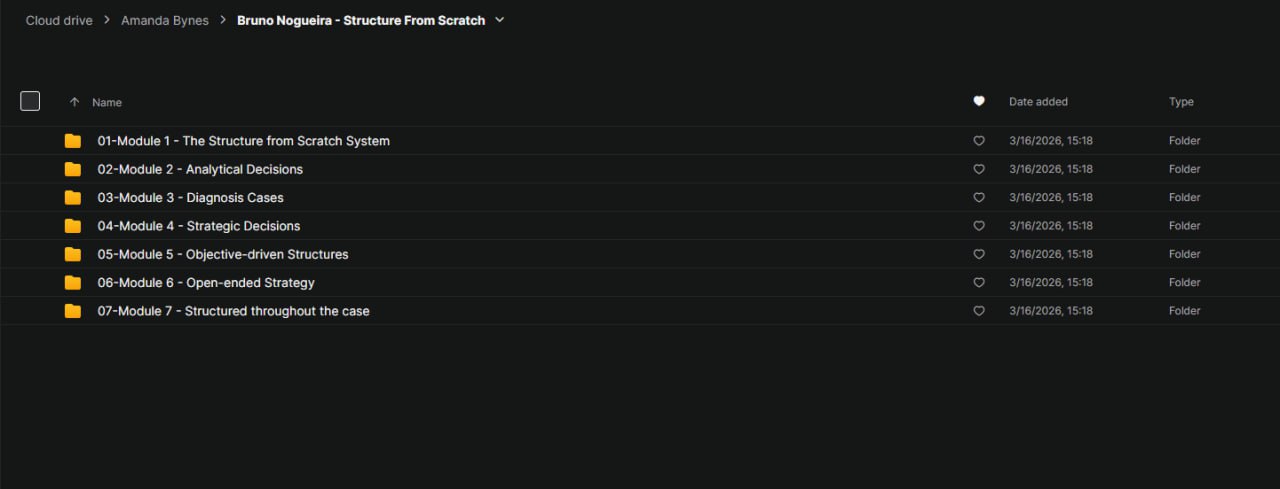Expand the current folder breadcrumb dropdown chevron
Viewport: 1280px width, 489px height.
500,20
